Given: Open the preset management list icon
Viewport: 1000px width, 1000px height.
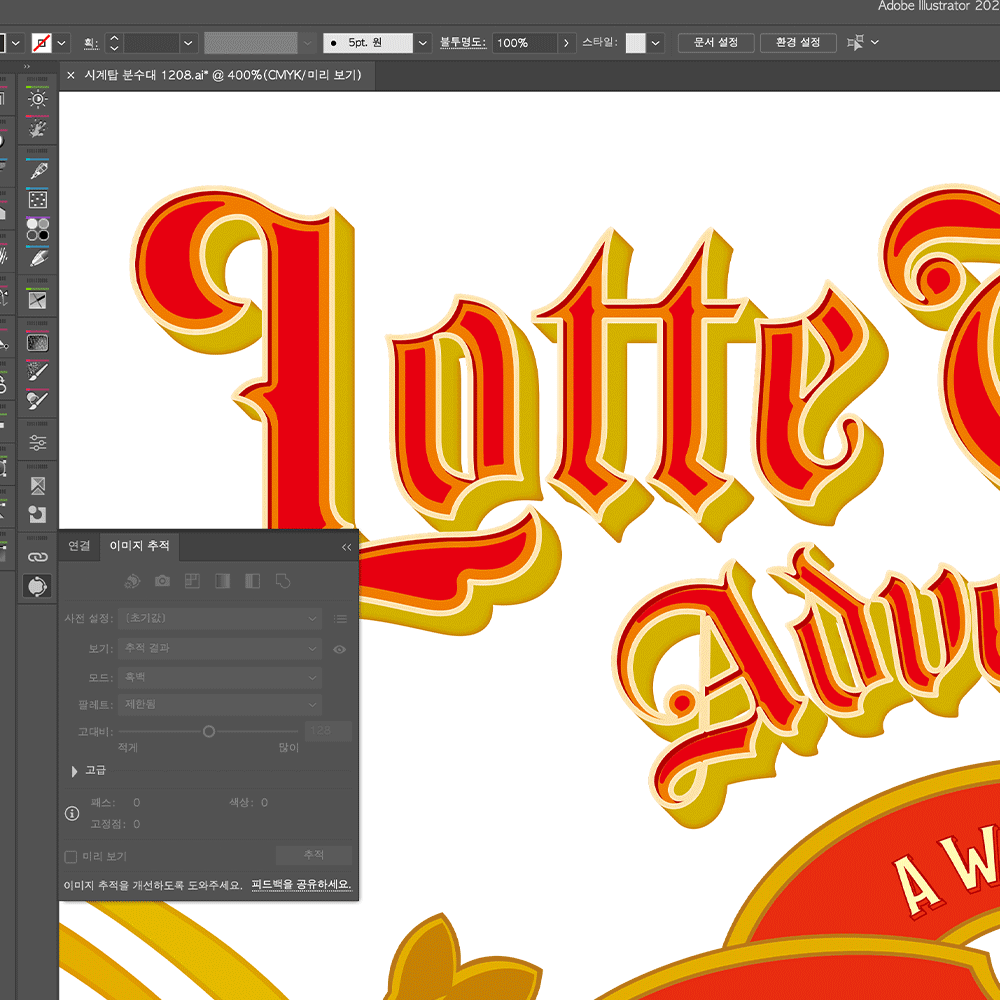Looking at the screenshot, I should [340, 619].
